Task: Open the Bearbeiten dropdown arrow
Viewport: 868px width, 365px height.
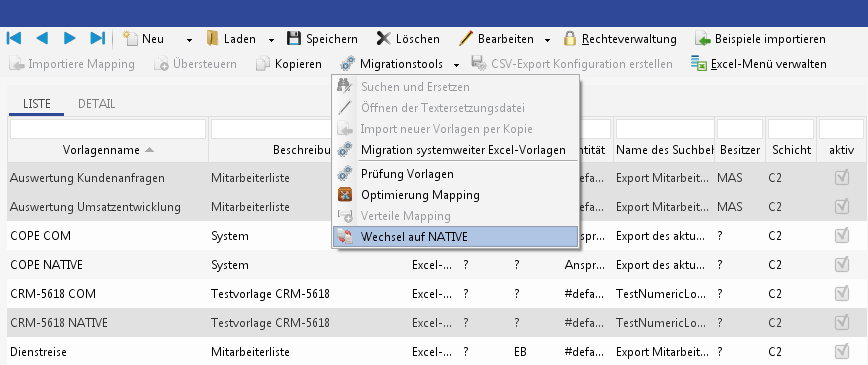Action: click(547, 40)
